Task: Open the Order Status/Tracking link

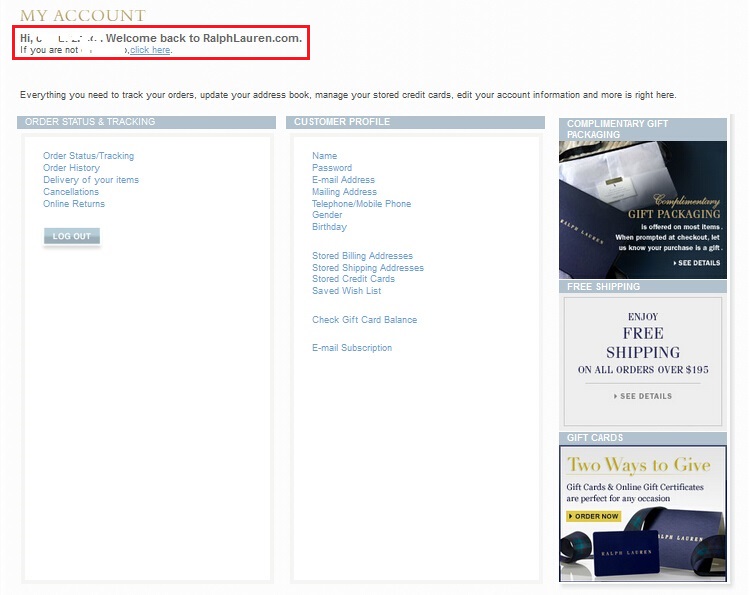Action: point(88,156)
